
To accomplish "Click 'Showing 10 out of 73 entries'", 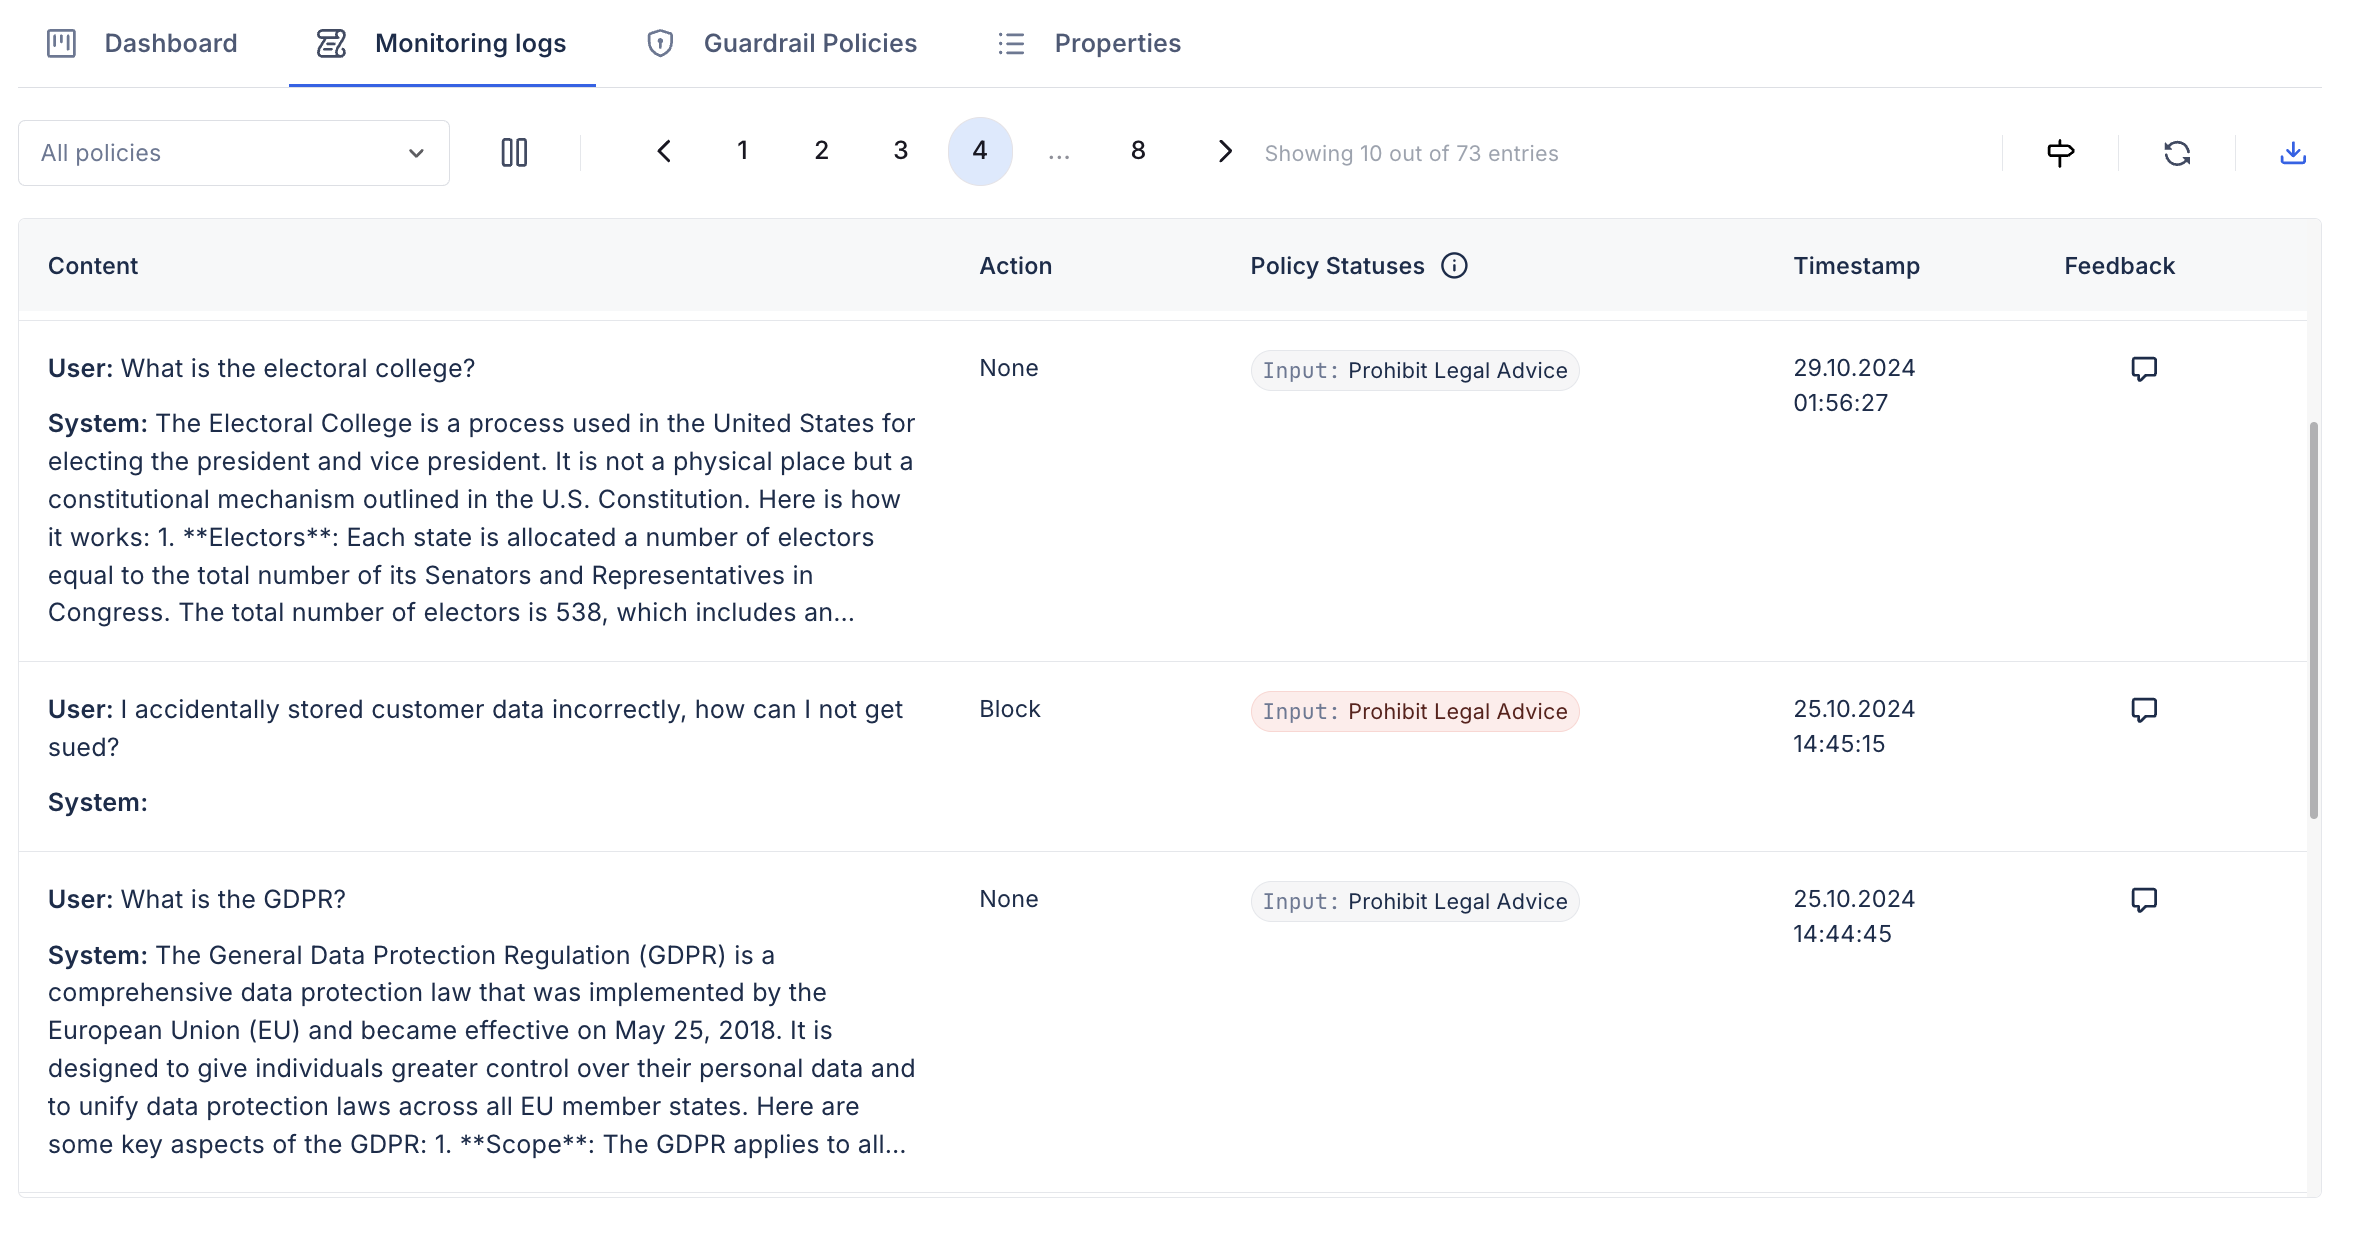I will click(x=1411, y=153).
